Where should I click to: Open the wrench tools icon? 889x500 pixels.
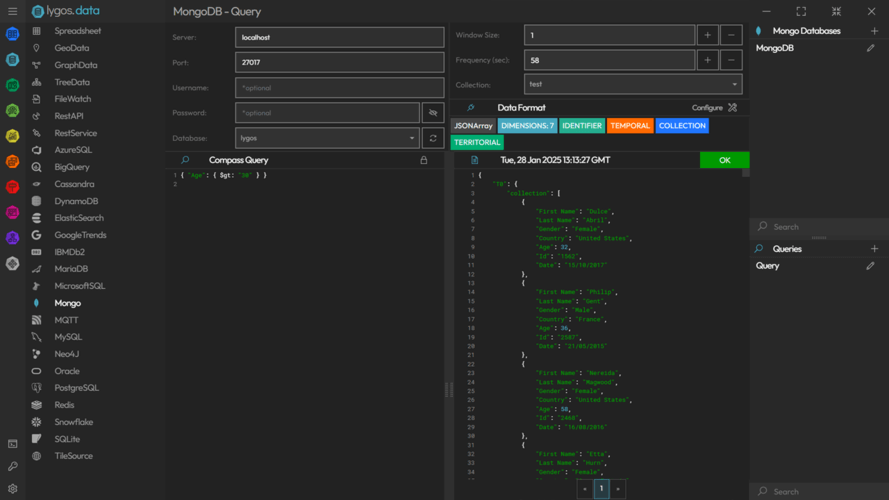click(12, 466)
